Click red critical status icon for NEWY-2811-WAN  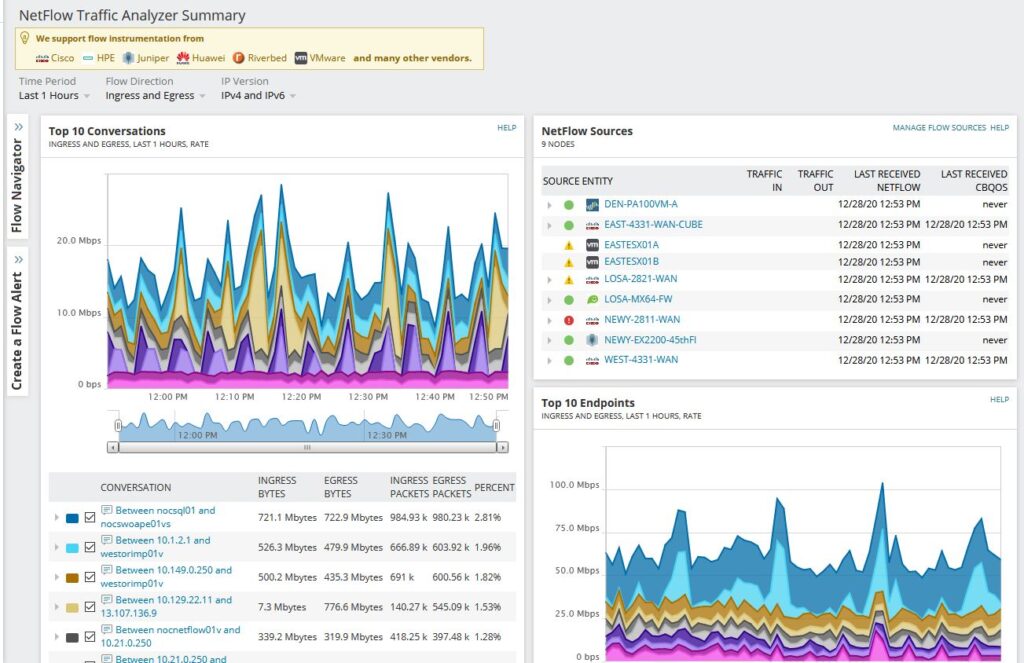coord(568,320)
